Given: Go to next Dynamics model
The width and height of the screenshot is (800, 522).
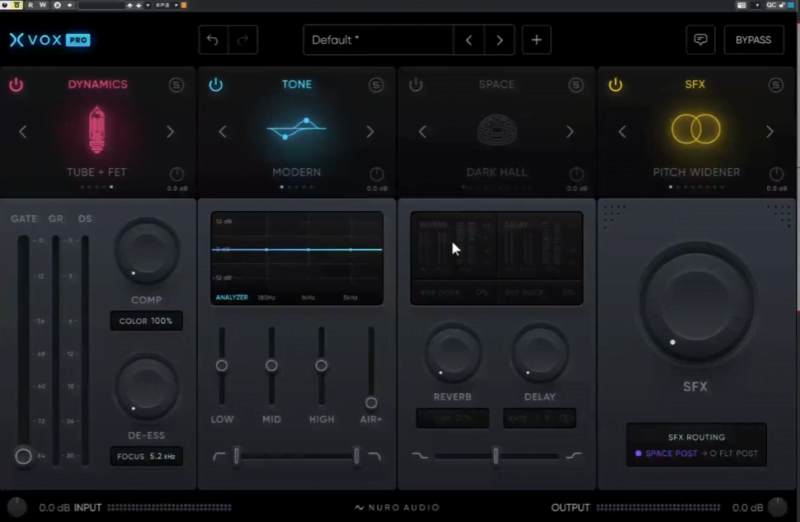Looking at the screenshot, I should click(170, 132).
